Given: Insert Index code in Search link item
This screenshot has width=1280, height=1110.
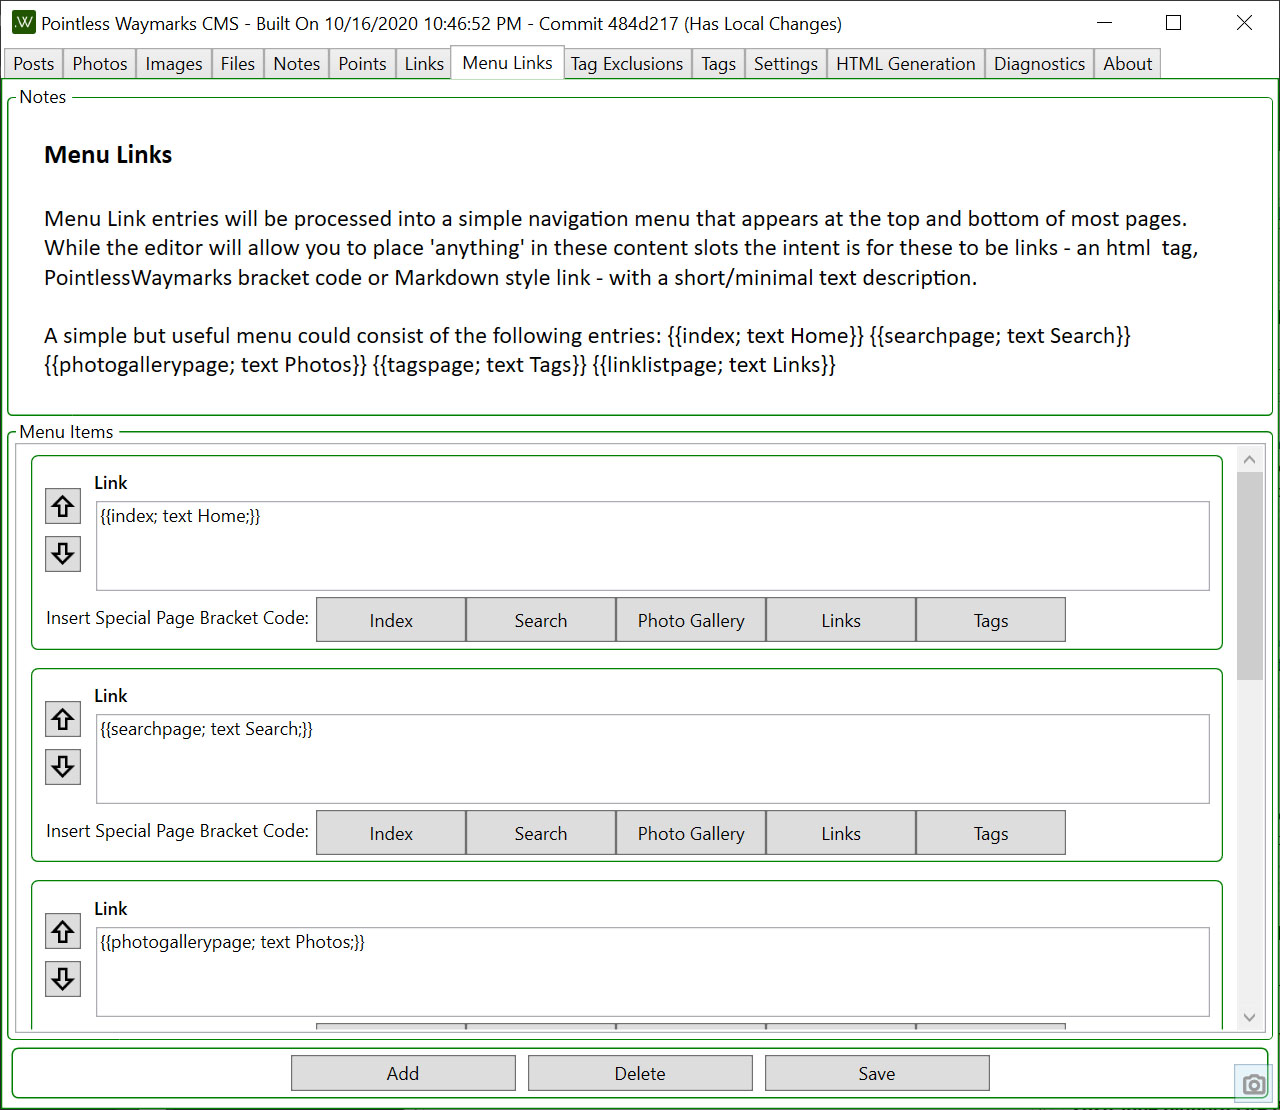Looking at the screenshot, I should pos(391,833).
